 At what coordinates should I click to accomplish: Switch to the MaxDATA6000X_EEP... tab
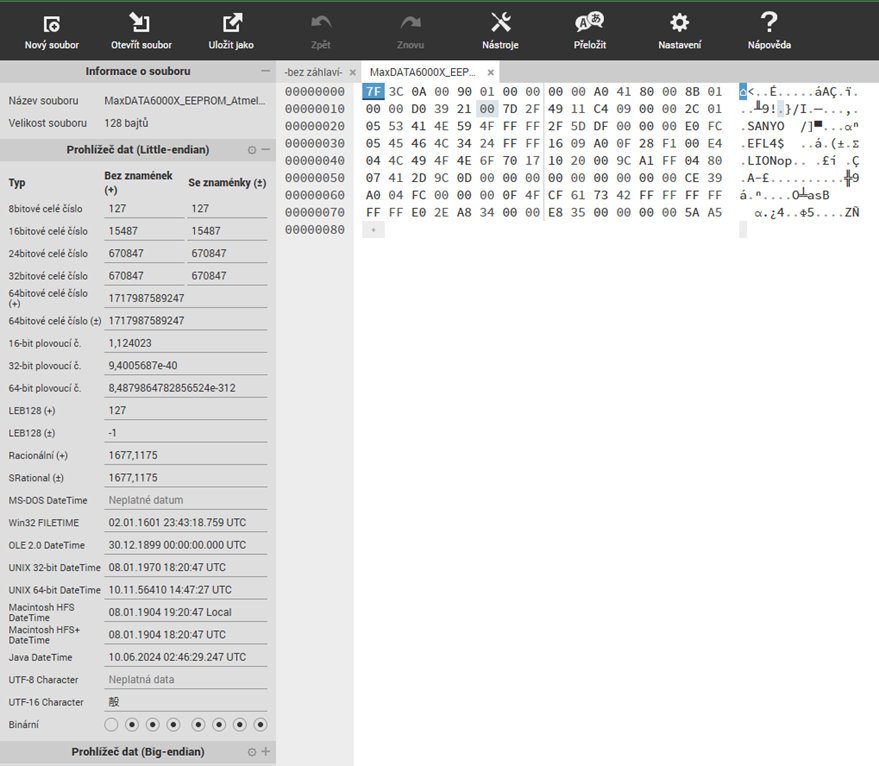(x=423, y=72)
